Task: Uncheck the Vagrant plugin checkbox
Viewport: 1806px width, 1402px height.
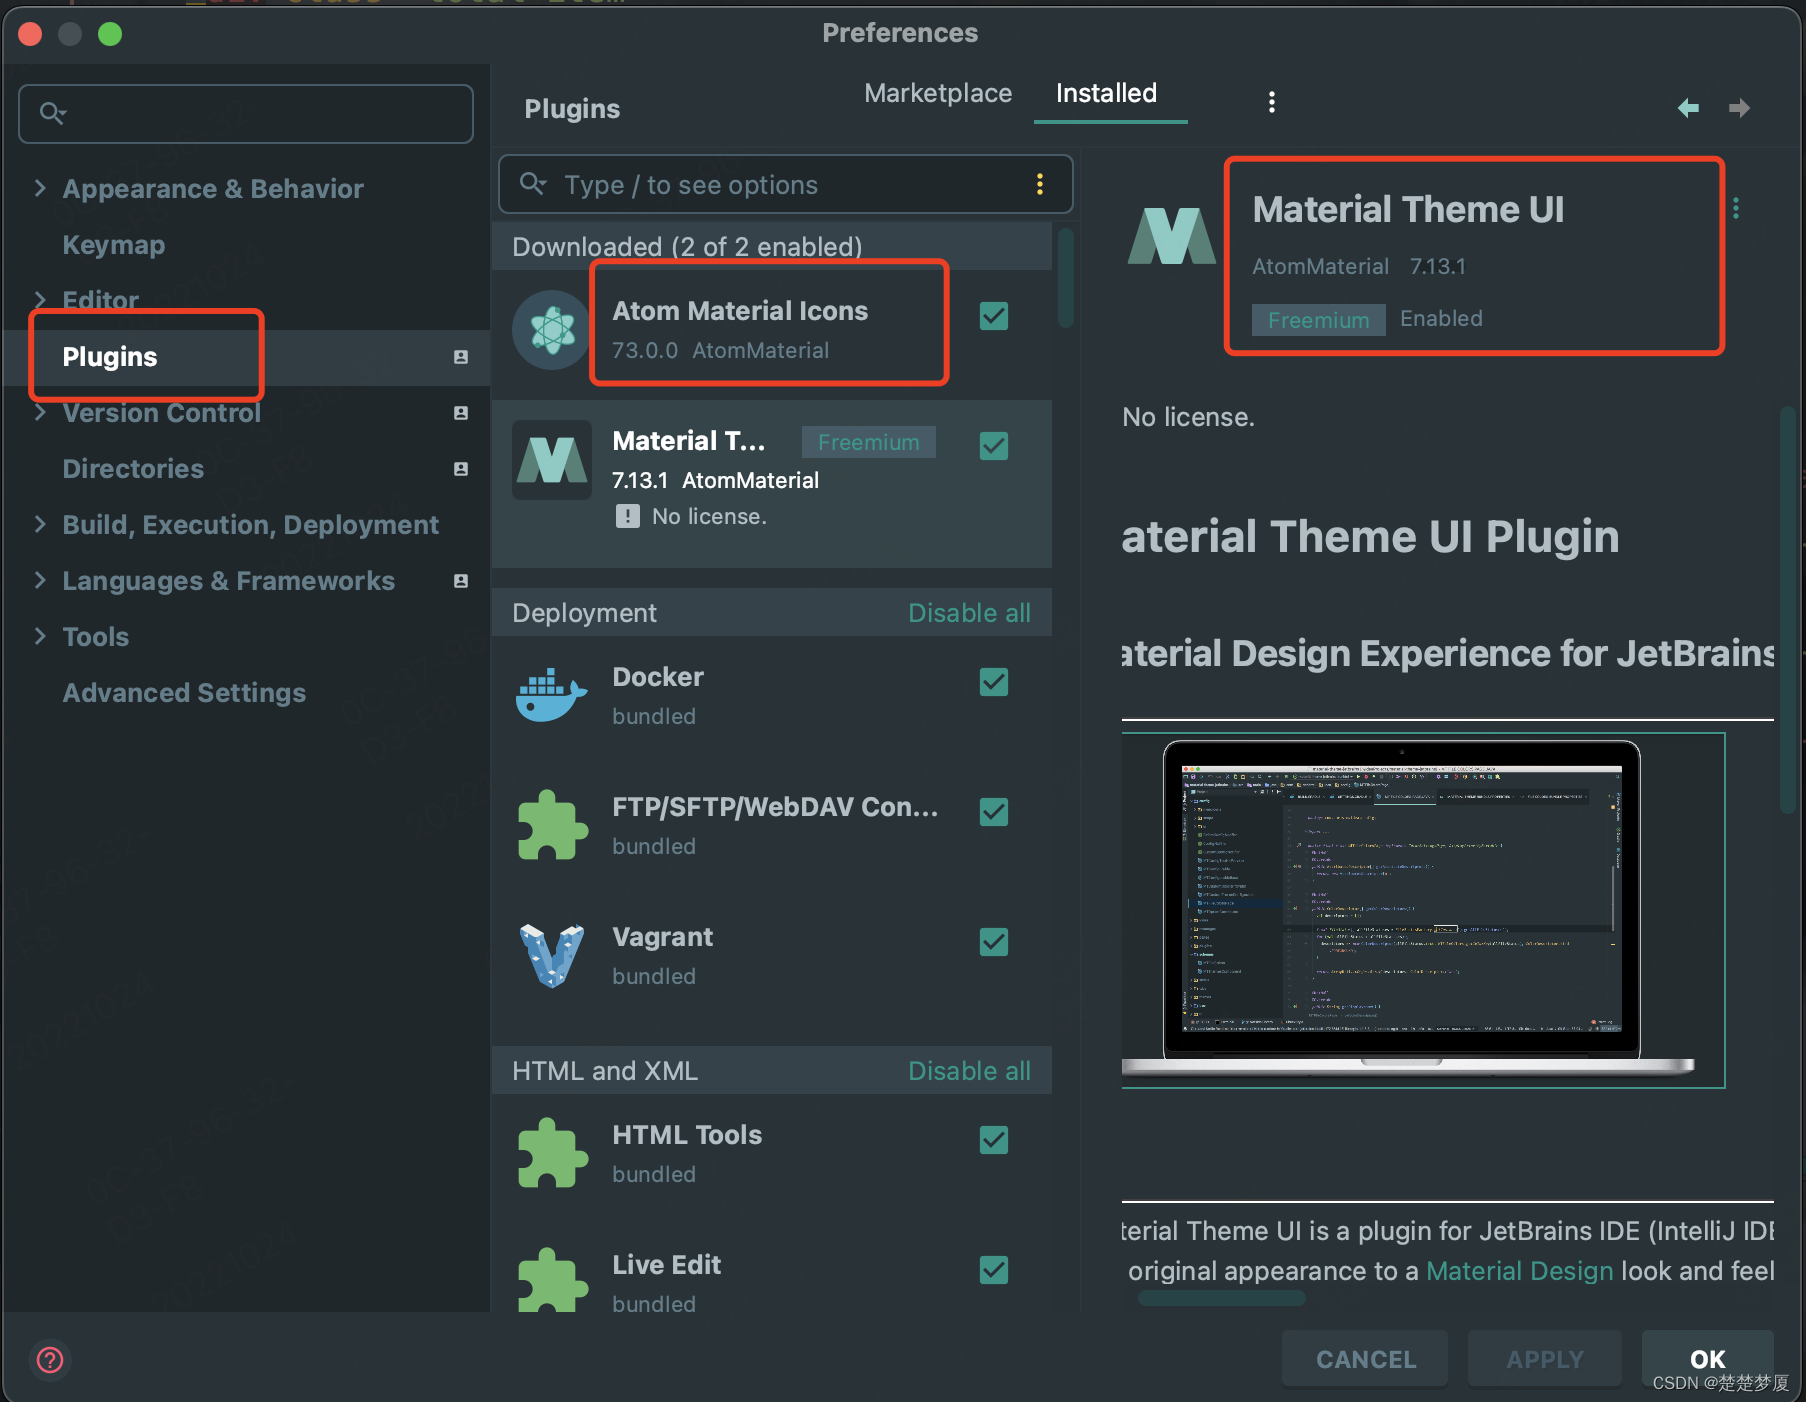Action: [994, 942]
